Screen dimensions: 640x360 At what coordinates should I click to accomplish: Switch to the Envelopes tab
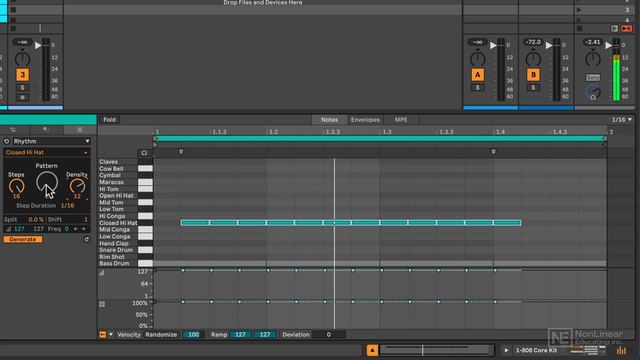click(x=365, y=120)
